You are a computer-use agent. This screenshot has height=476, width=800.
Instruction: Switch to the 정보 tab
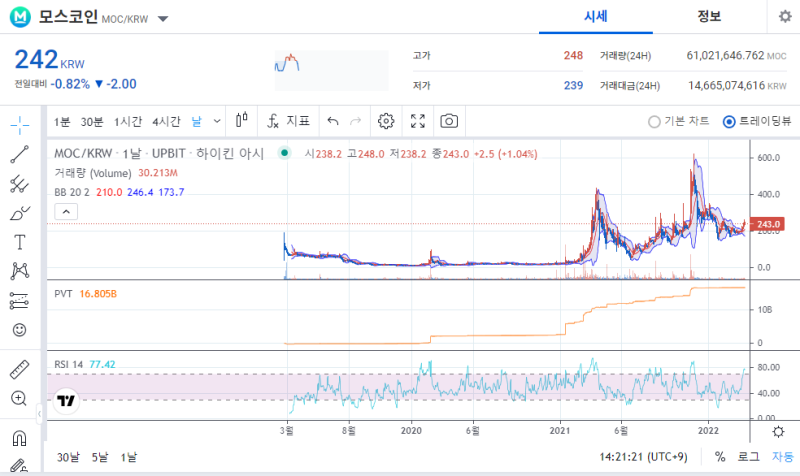[x=709, y=17]
